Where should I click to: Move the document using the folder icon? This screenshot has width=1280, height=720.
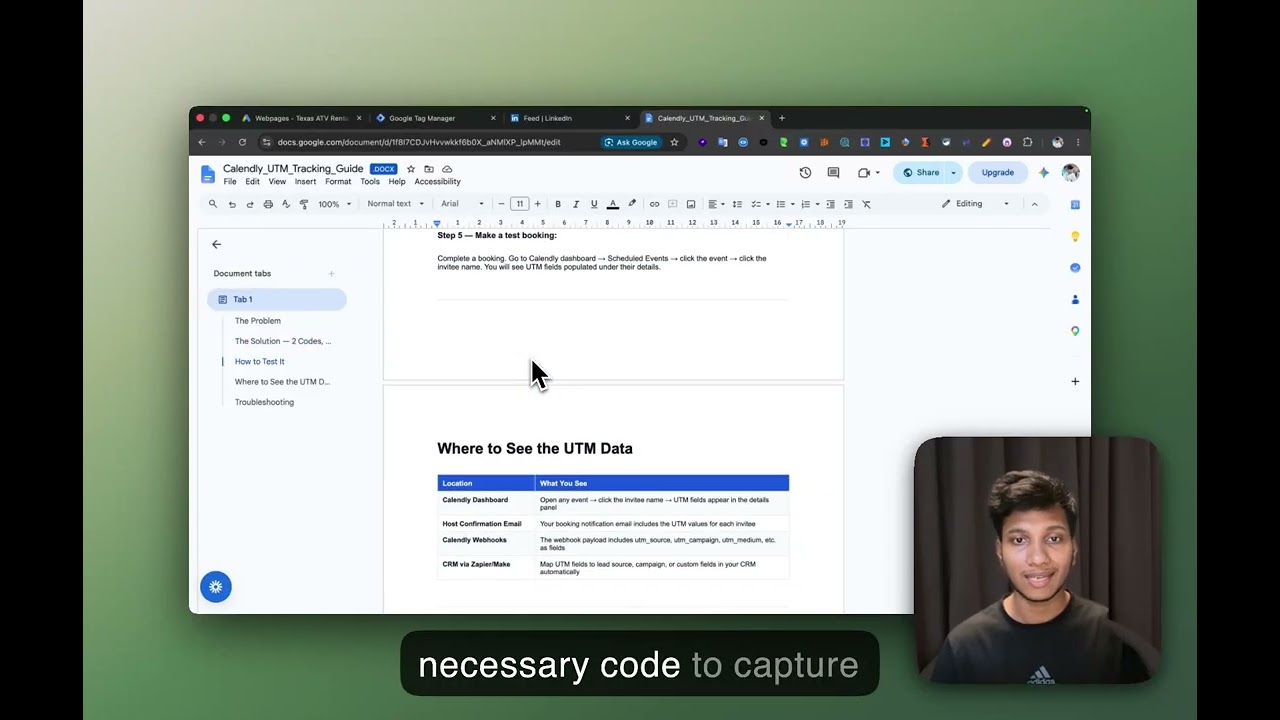click(429, 169)
